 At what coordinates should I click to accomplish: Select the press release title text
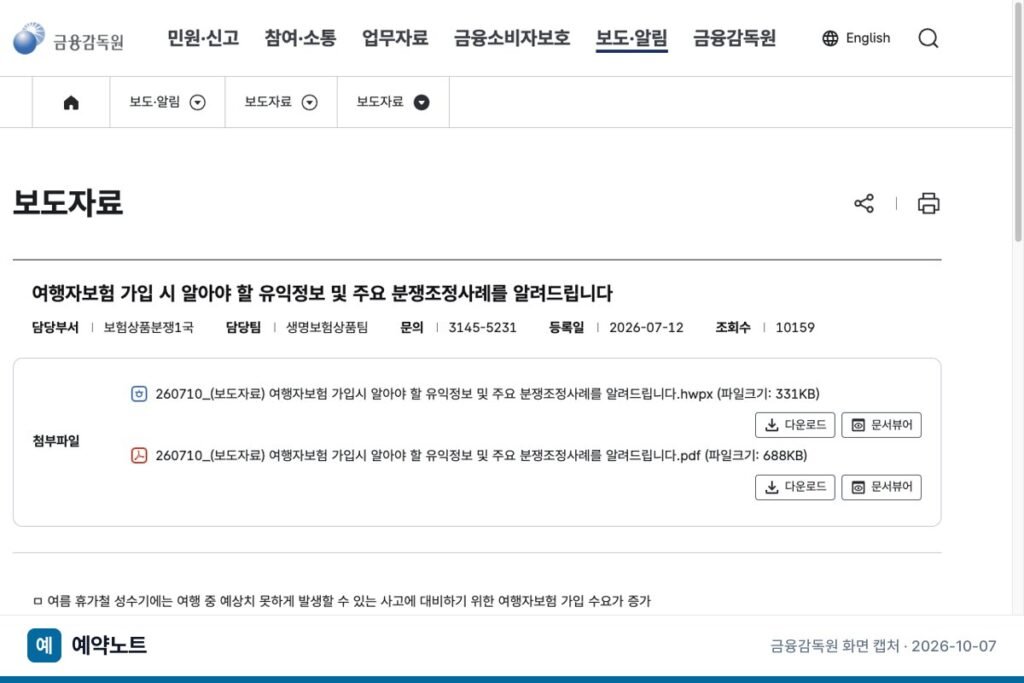[322, 293]
